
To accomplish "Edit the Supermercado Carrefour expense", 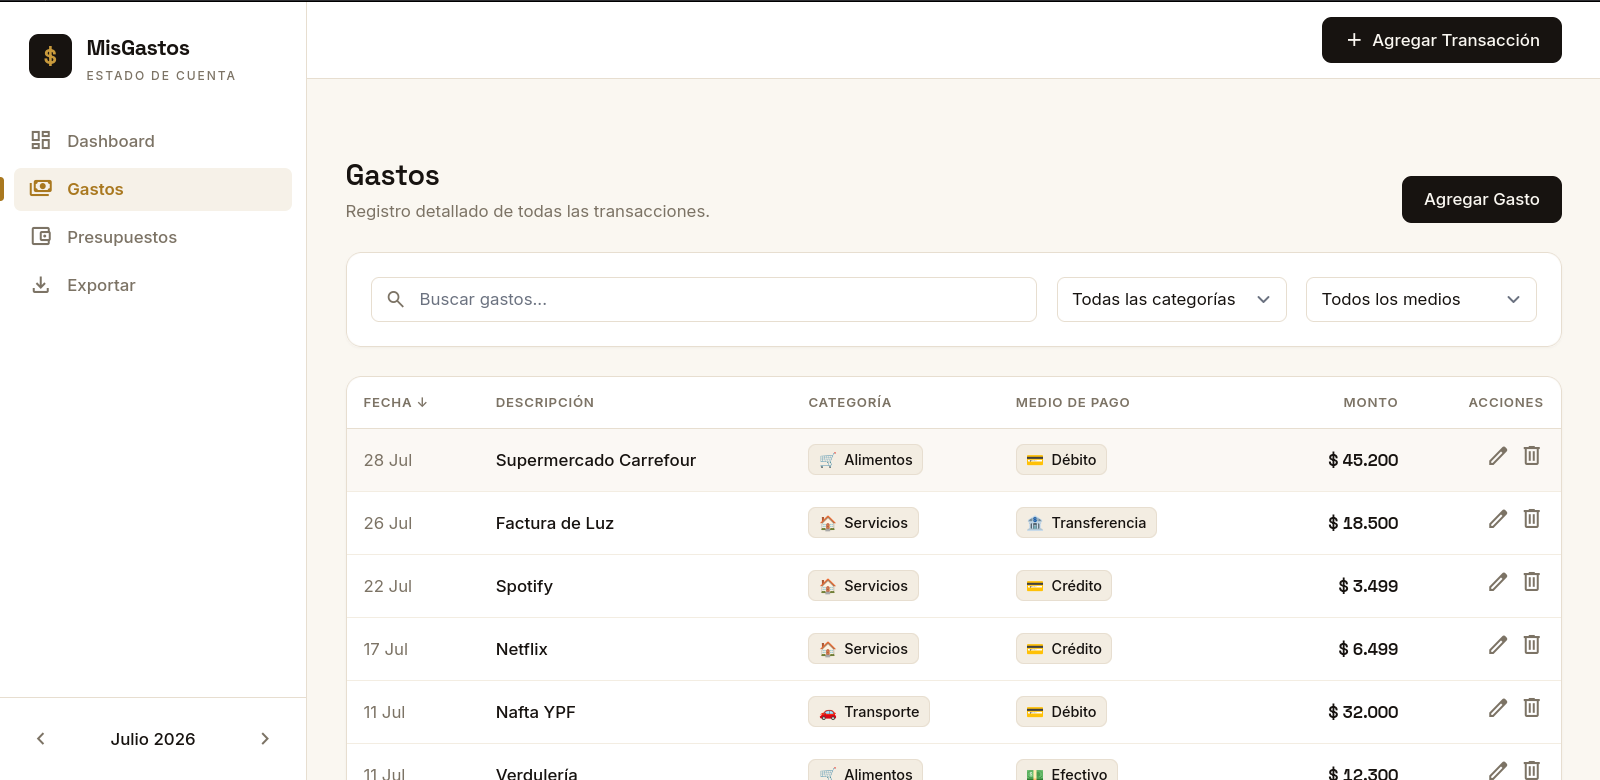I will click(x=1498, y=456).
